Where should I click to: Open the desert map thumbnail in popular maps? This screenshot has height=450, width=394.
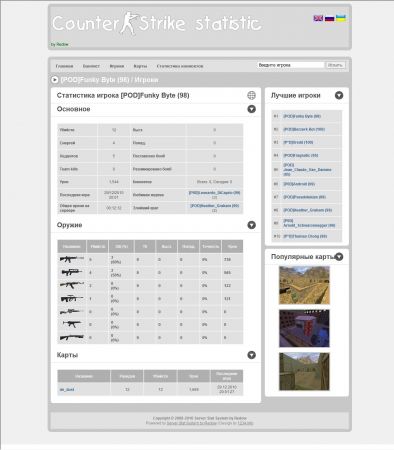304,285
